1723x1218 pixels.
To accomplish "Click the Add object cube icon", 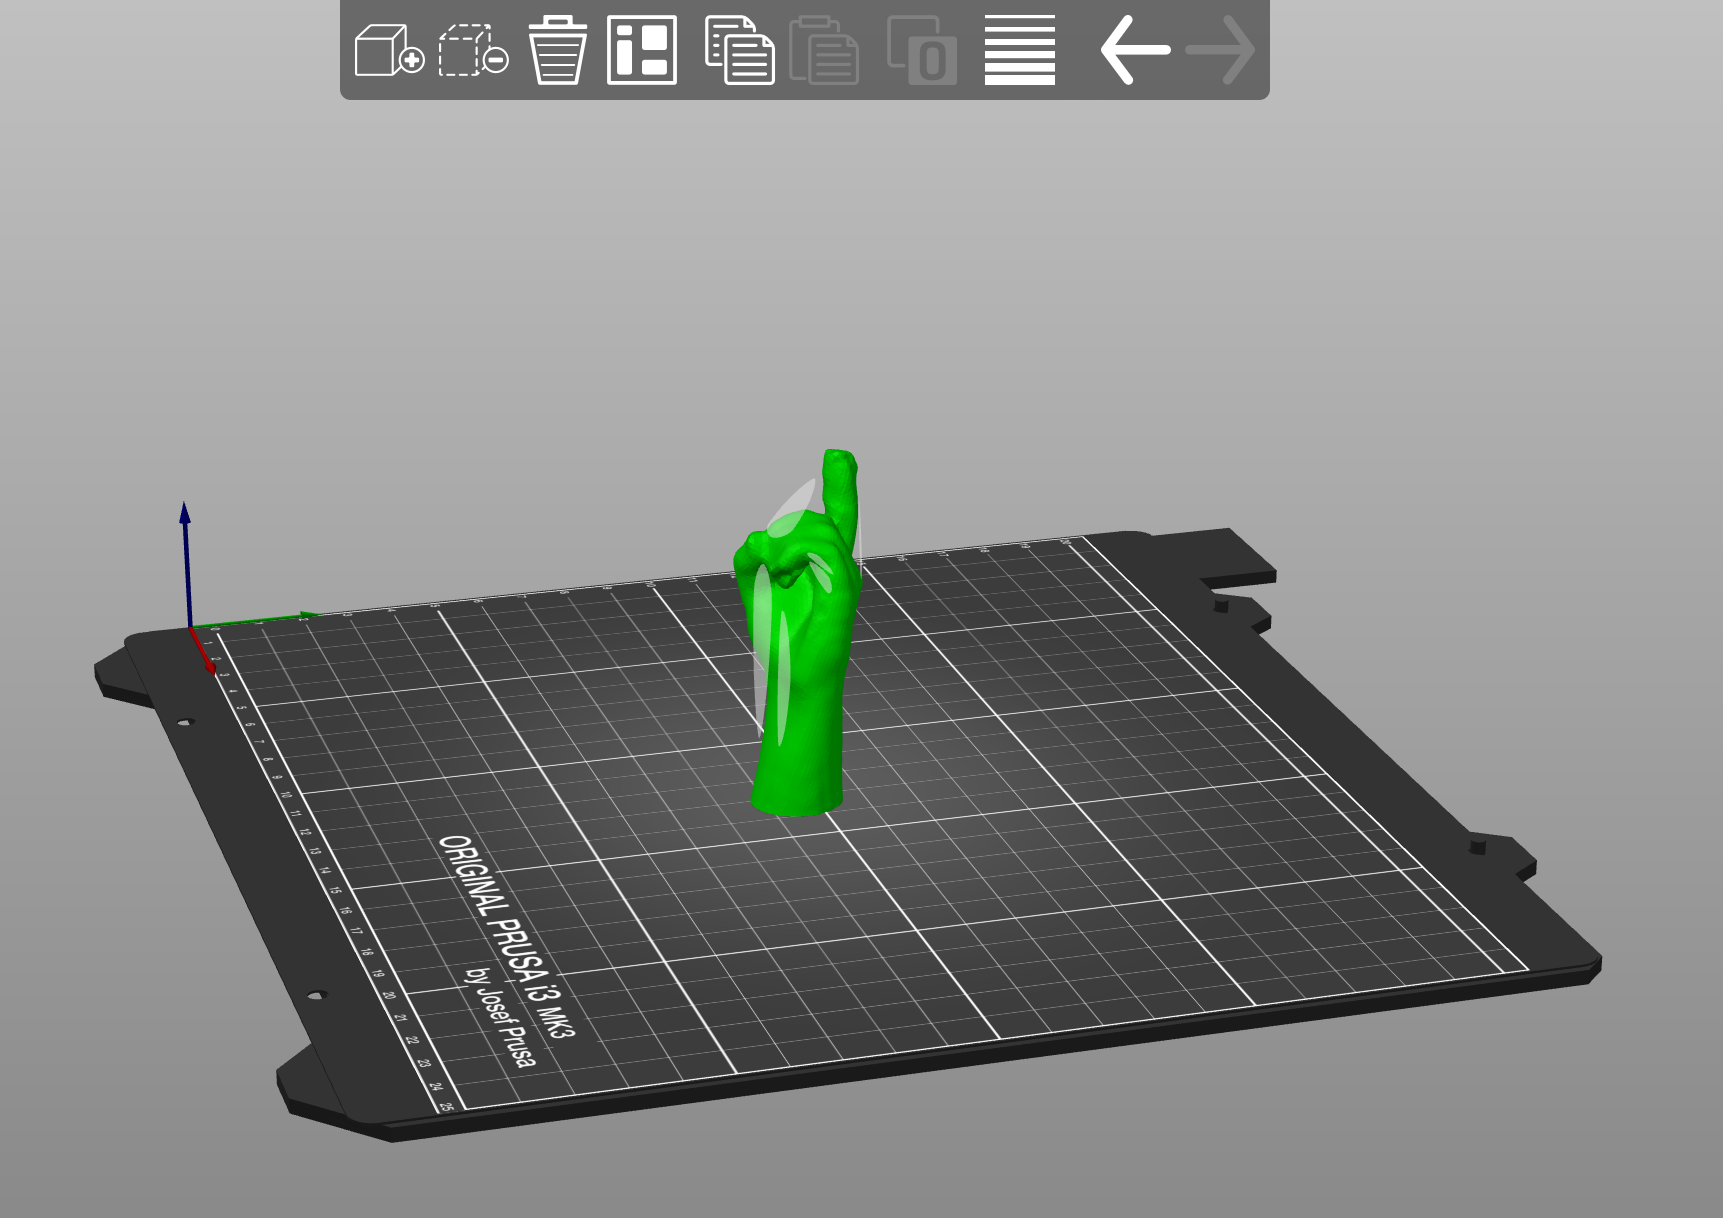I will point(389,50).
